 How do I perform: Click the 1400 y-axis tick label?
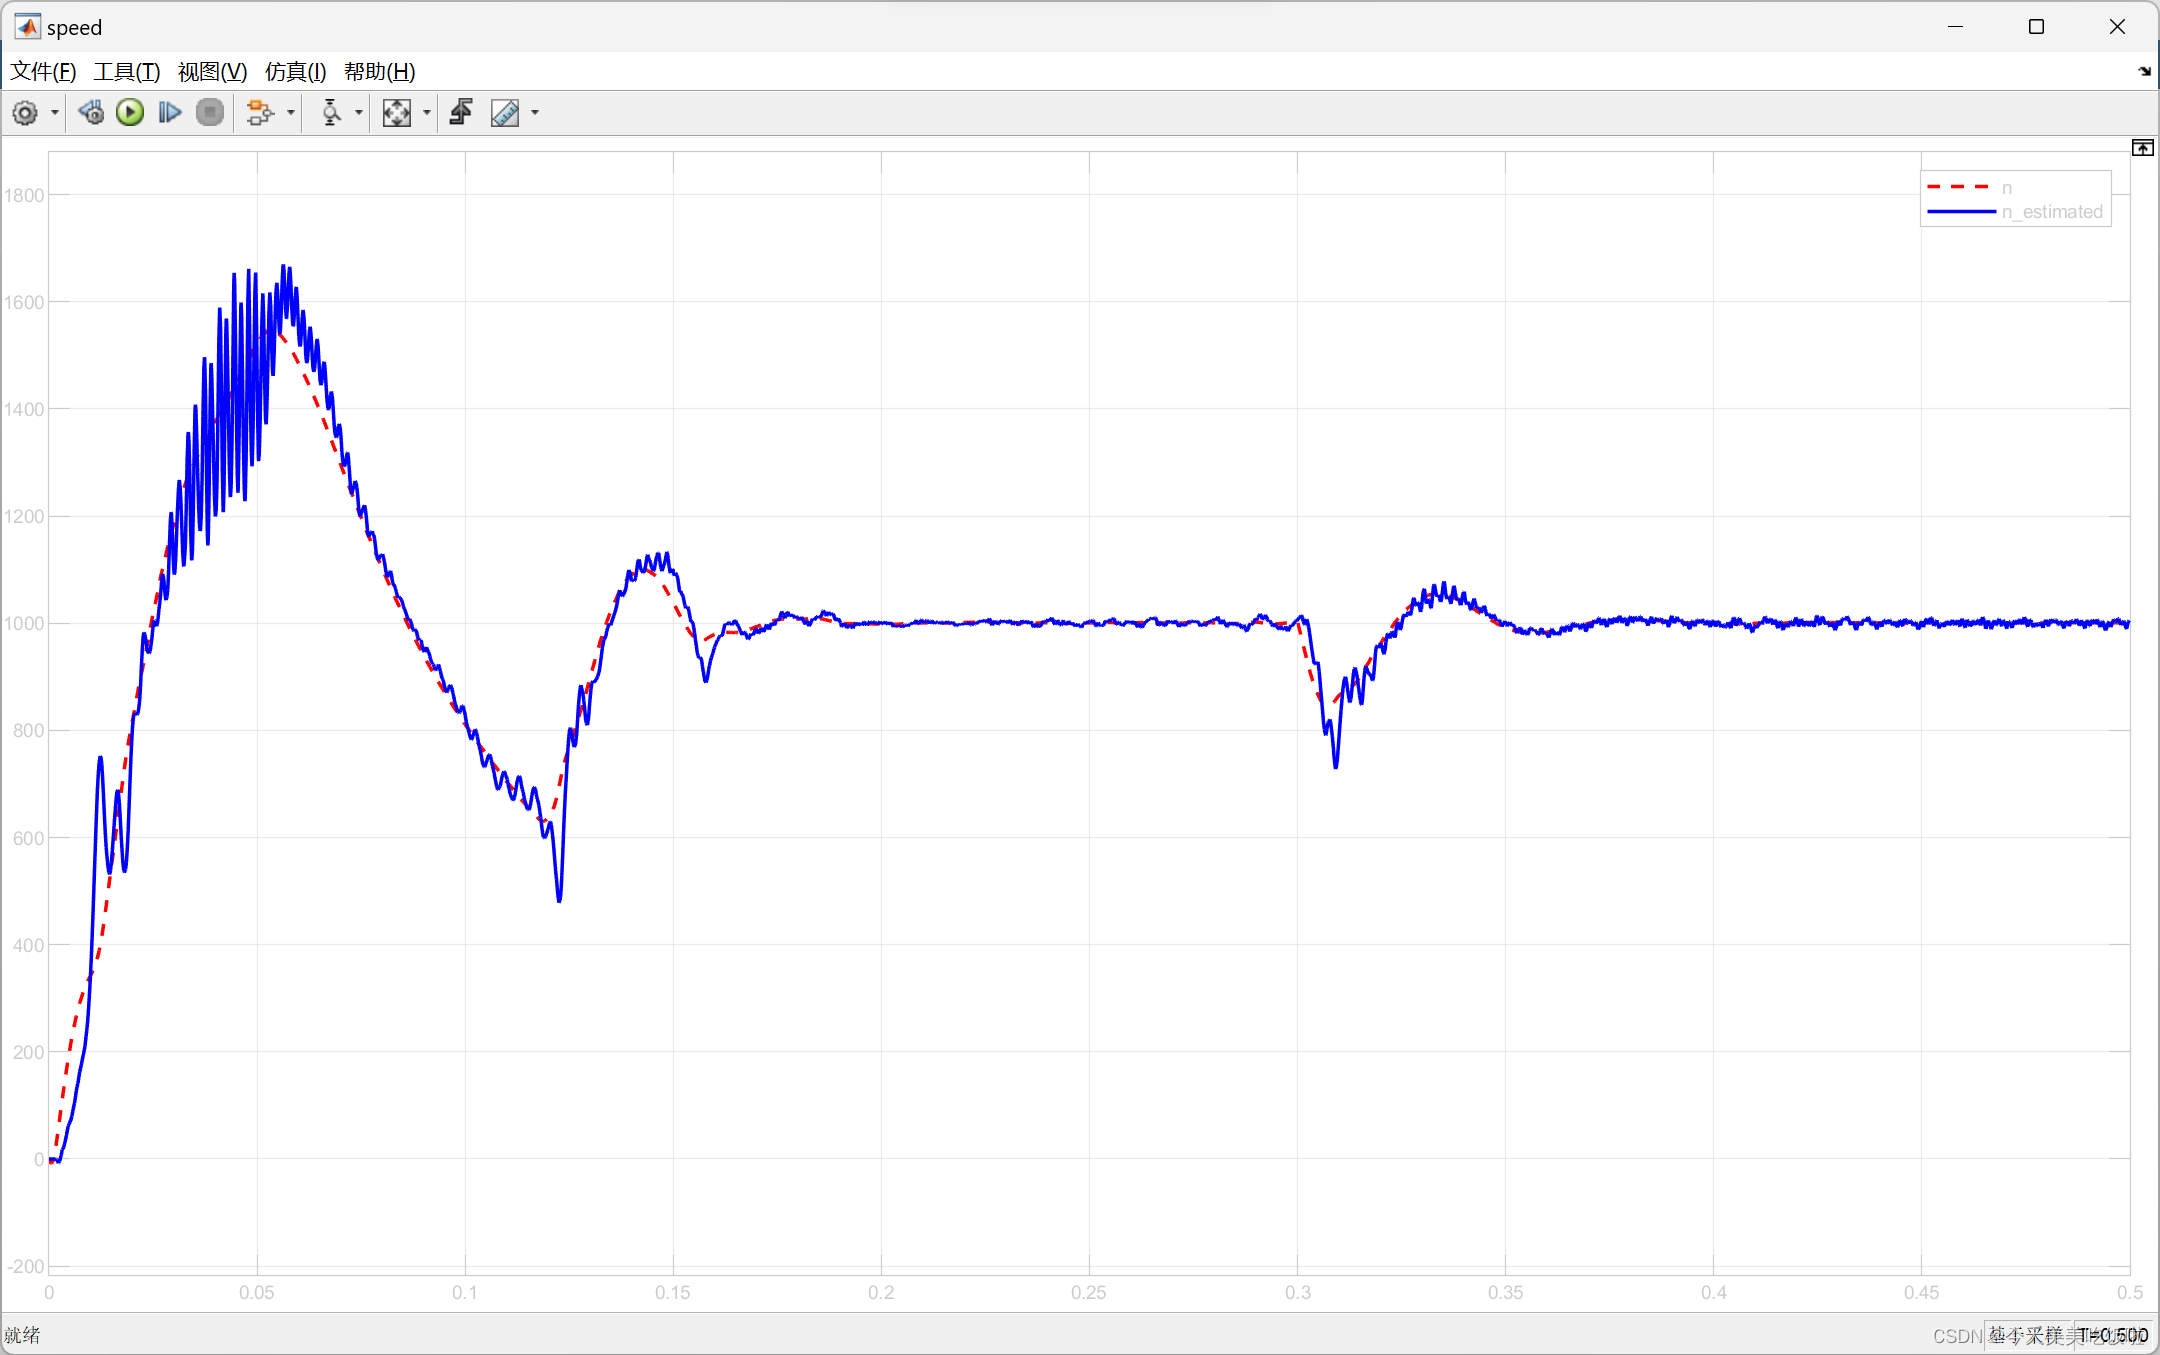[24, 409]
